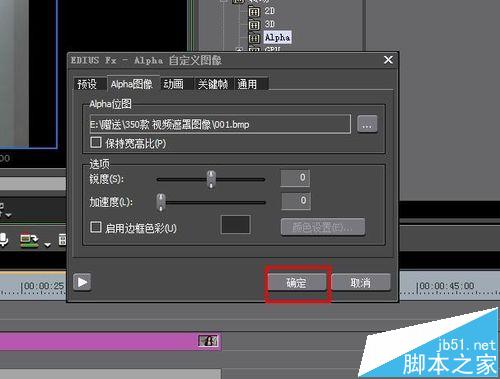The width and height of the screenshot is (500, 379).
Task: Click the 锐度(S) slider handle
Action: pos(211,179)
